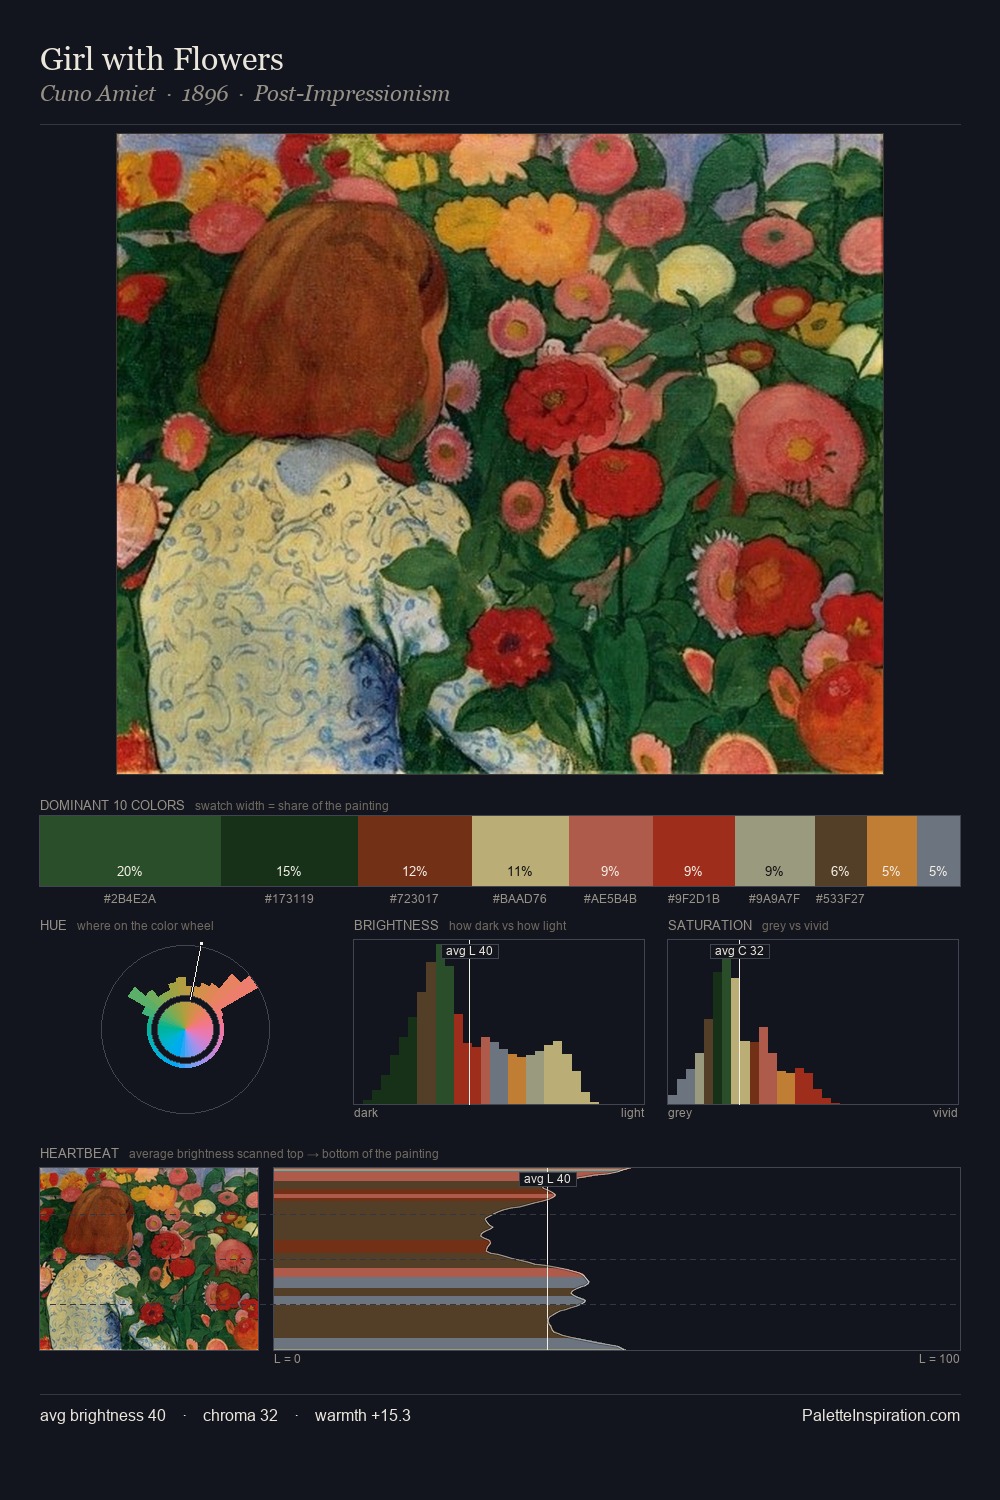This screenshot has height=1500, width=1000.
Task: Click the DOMINANT 10 COLORS heading
Action: (x=112, y=805)
